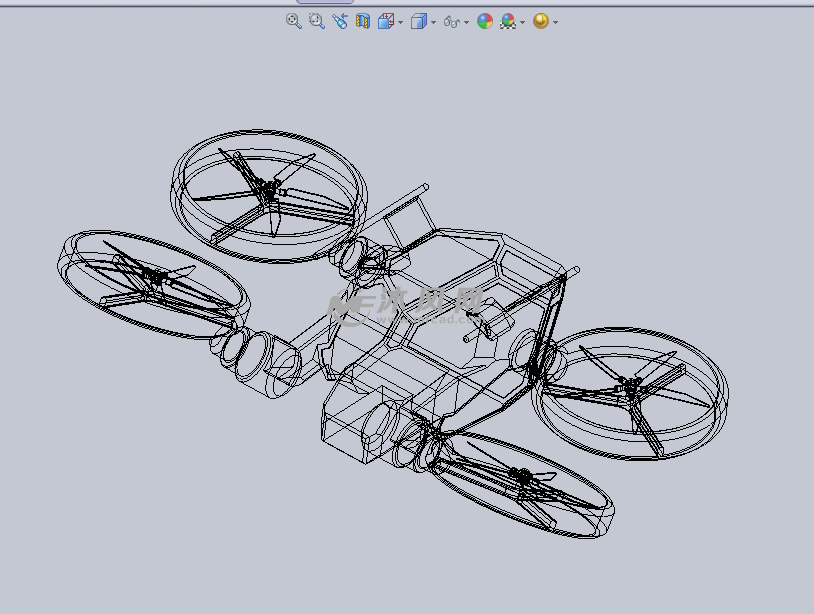Screen dimensions: 814x614
Task: Return to the Previous View
Action: tap(340, 21)
